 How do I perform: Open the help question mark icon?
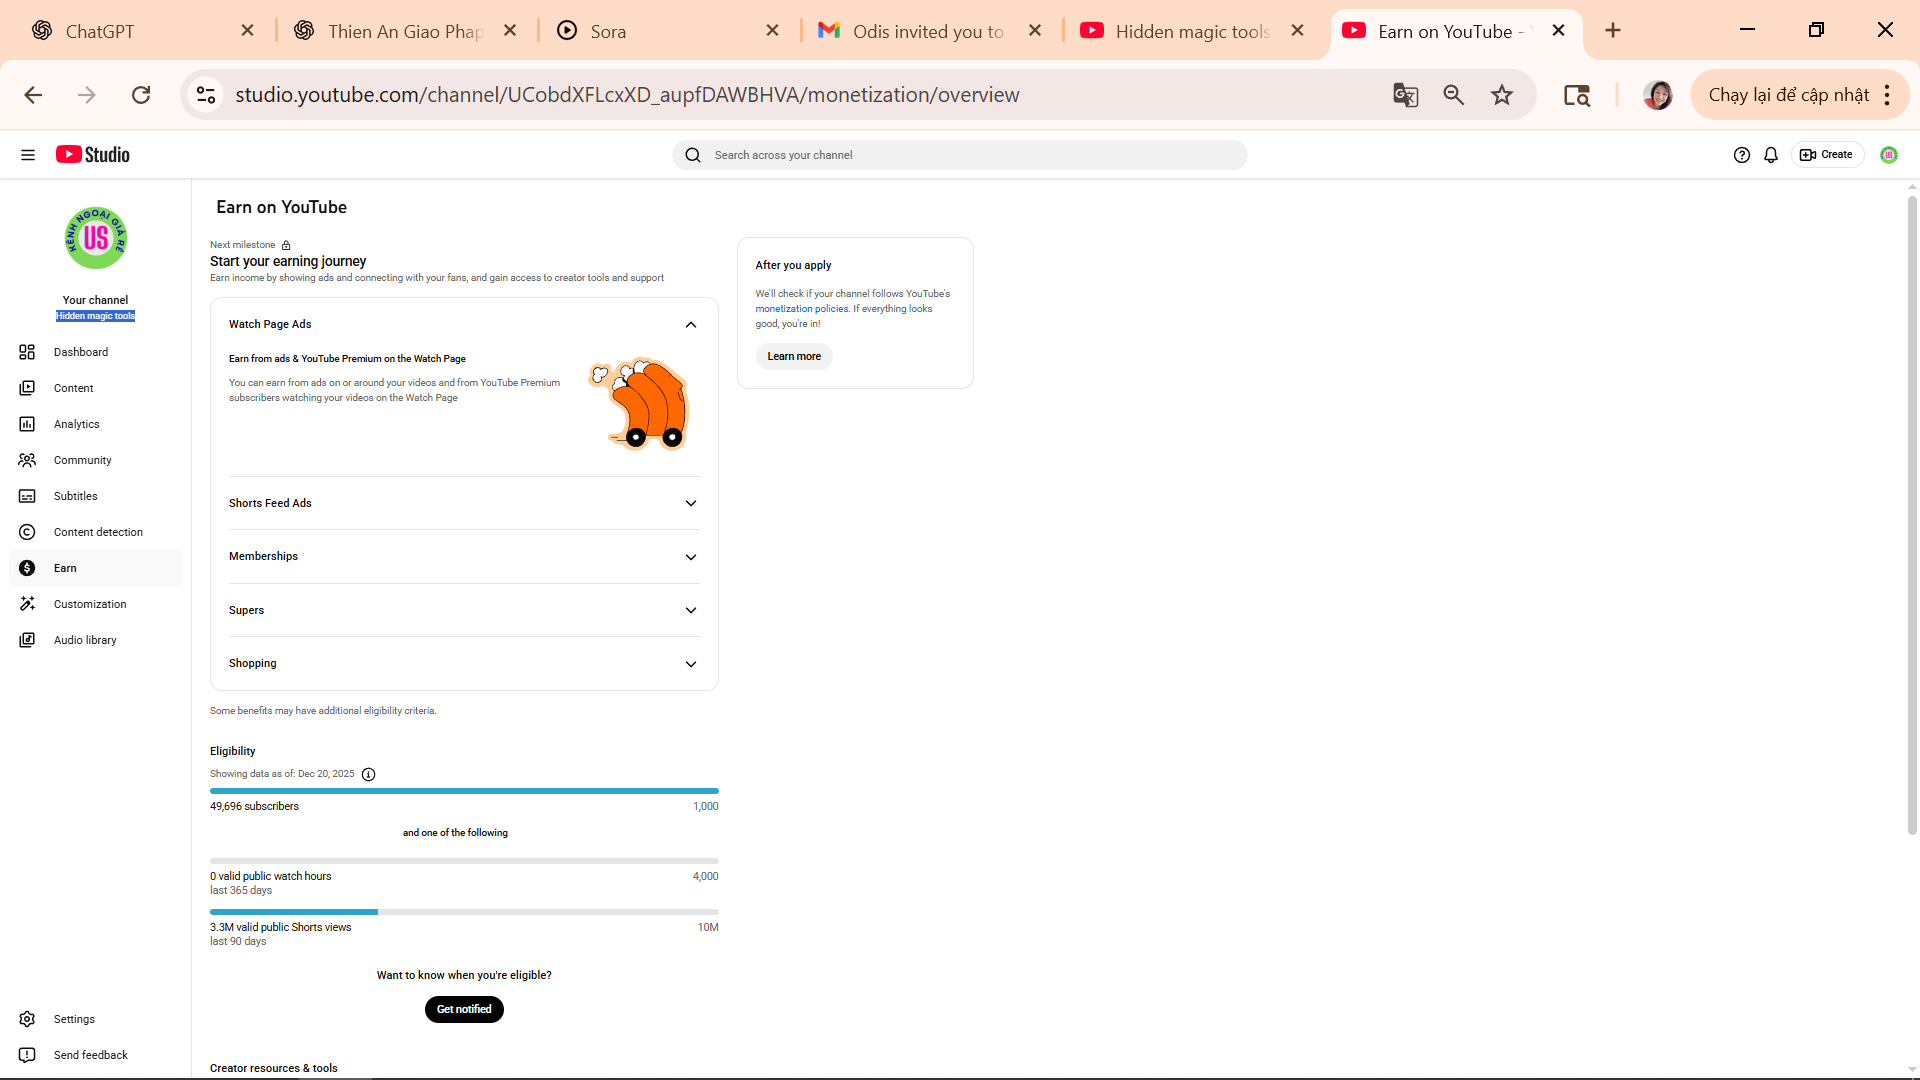point(1741,155)
